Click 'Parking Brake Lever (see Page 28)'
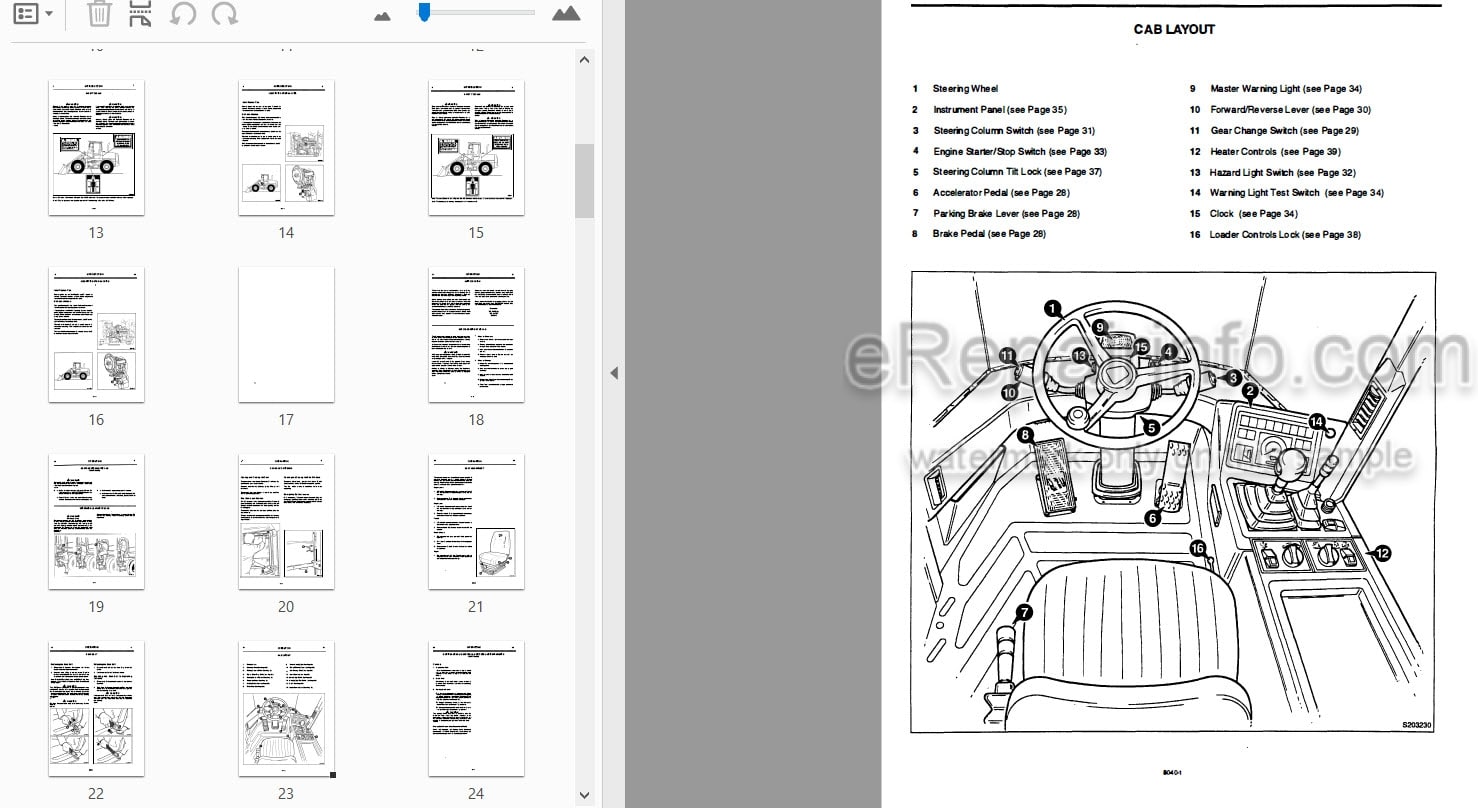The image size is (1478, 808). pos(1006,214)
